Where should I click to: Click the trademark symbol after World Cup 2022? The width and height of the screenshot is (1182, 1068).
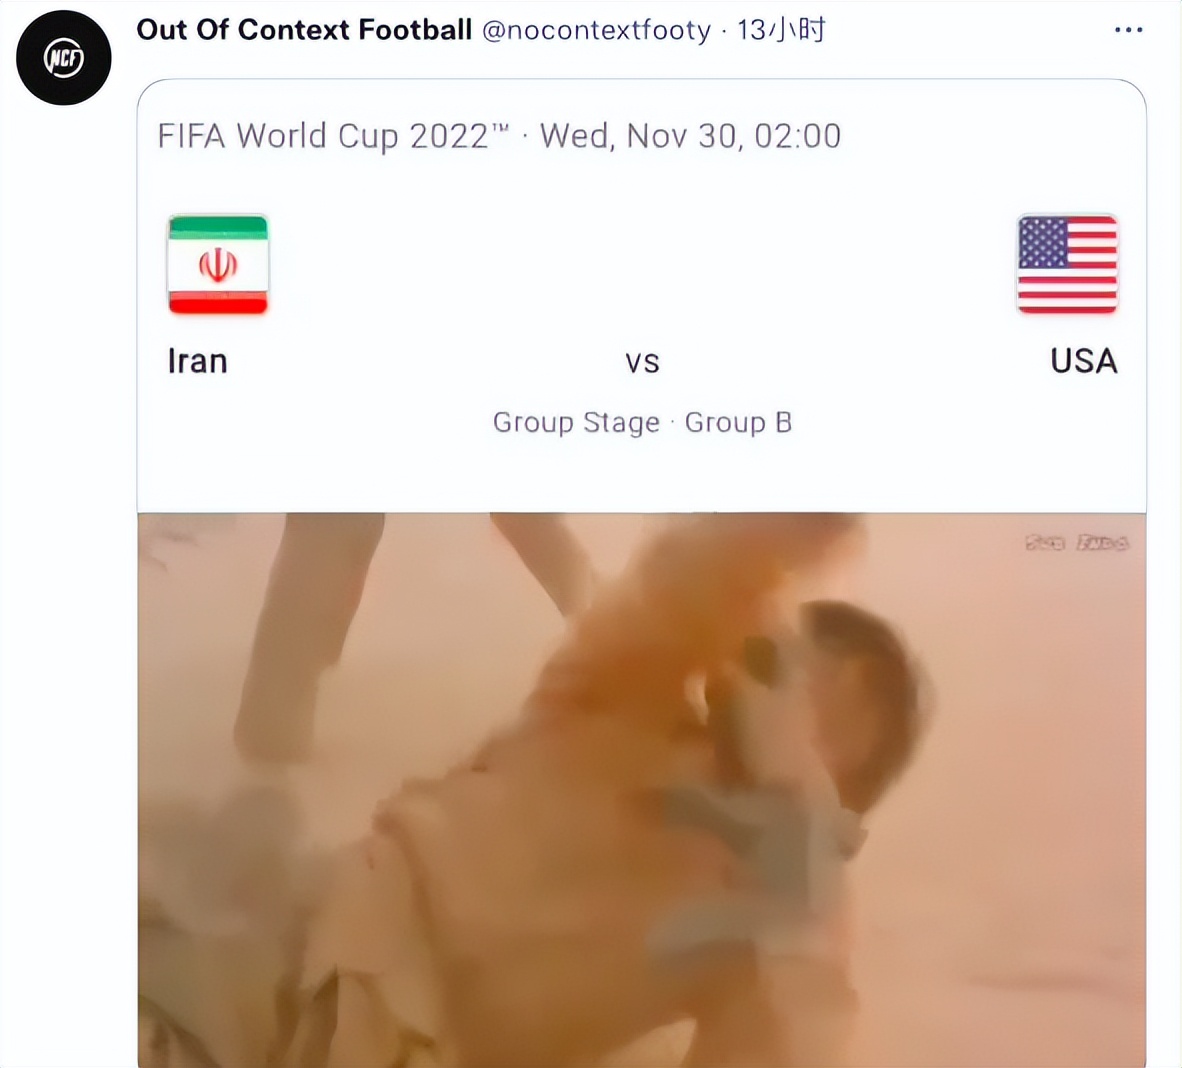(501, 127)
